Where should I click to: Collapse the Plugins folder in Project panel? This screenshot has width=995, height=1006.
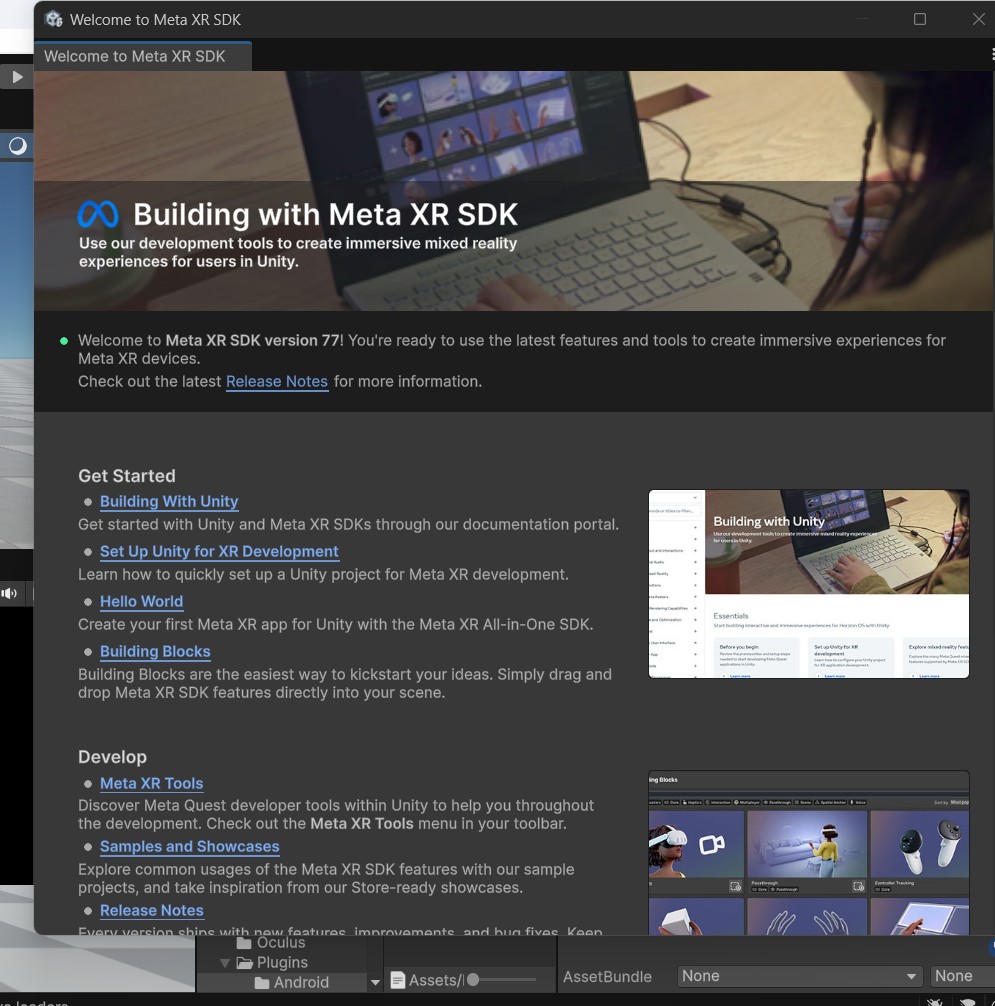pyautogui.click(x=225, y=962)
